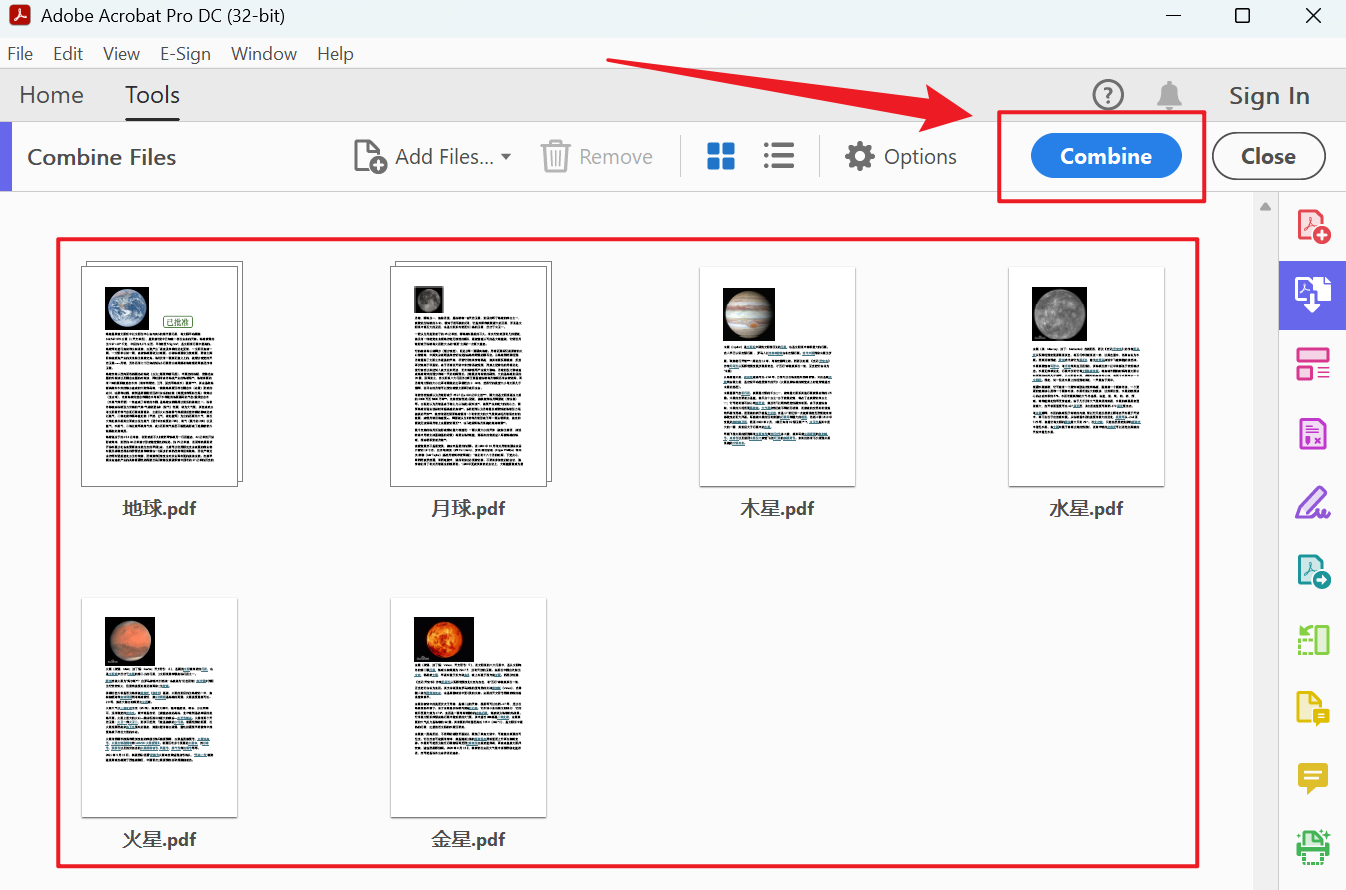This screenshot has width=1346, height=890.
Task: Switch to the Home tab
Action: pos(51,95)
